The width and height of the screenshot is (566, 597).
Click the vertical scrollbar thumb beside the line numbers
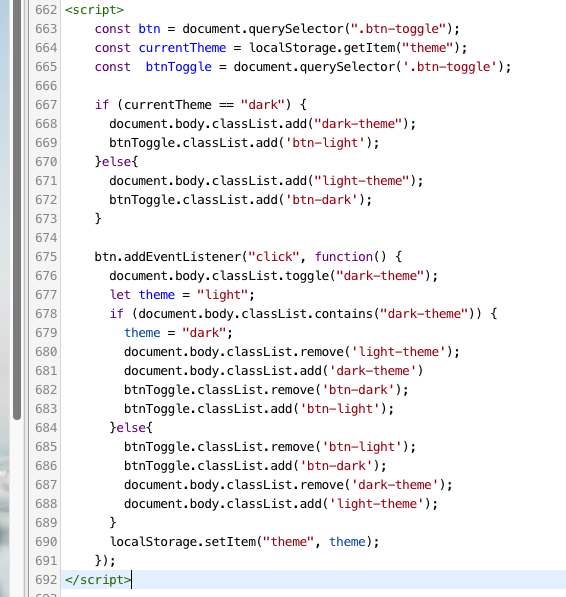tap(16, 209)
